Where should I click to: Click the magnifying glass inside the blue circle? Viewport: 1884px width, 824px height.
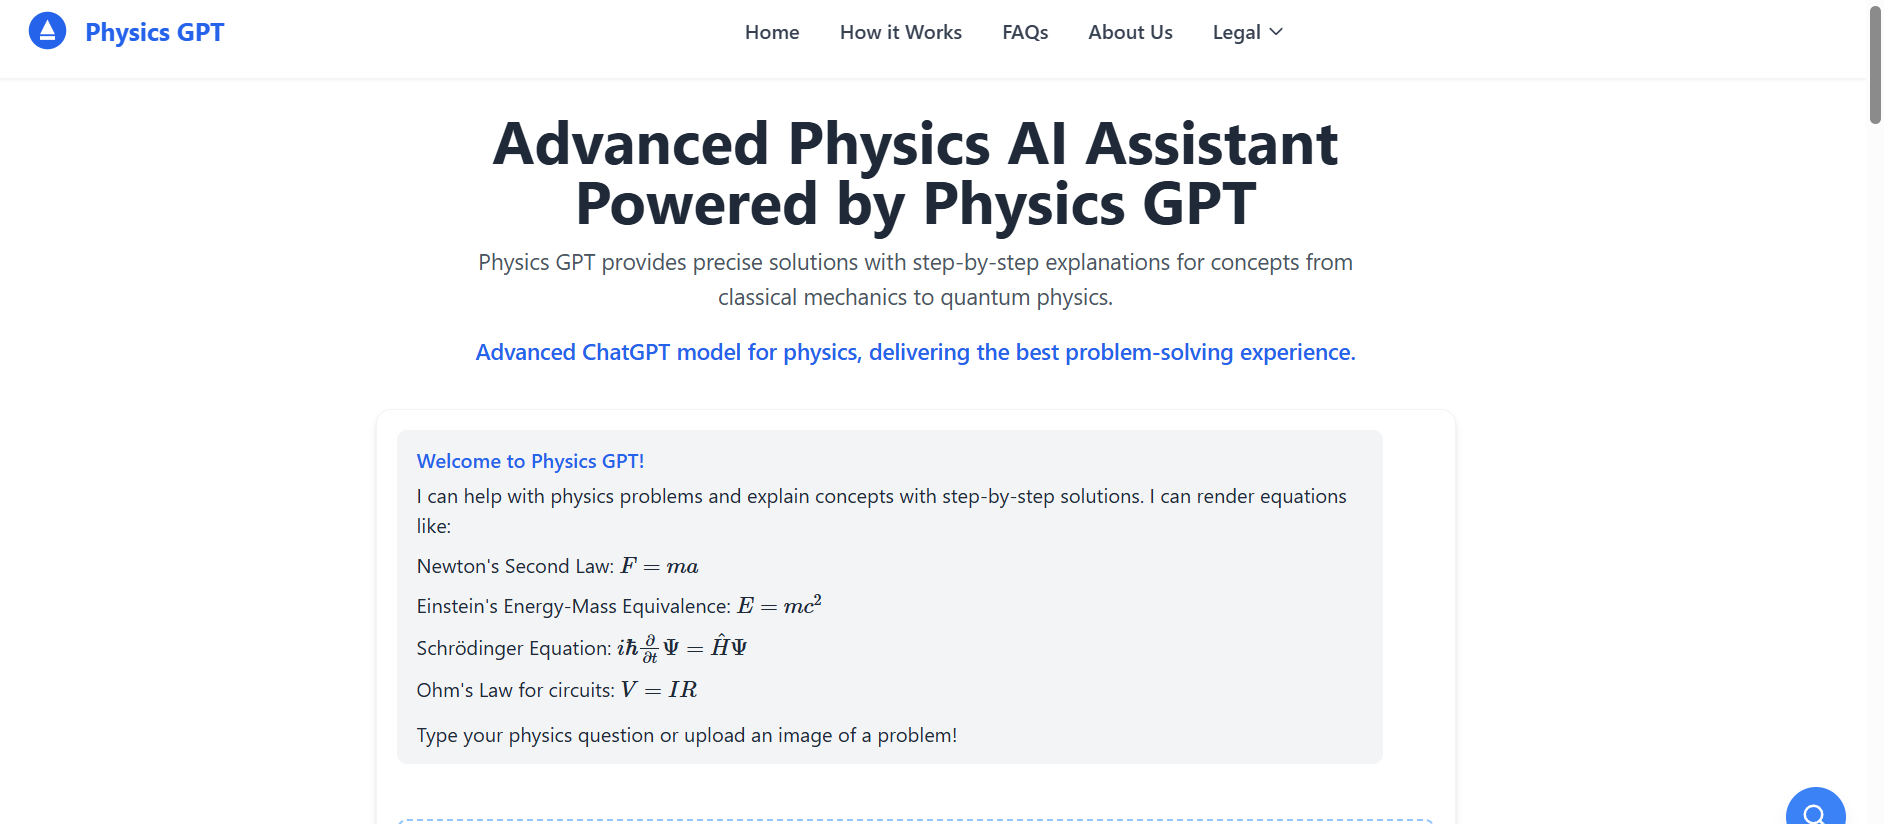(x=1816, y=810)
